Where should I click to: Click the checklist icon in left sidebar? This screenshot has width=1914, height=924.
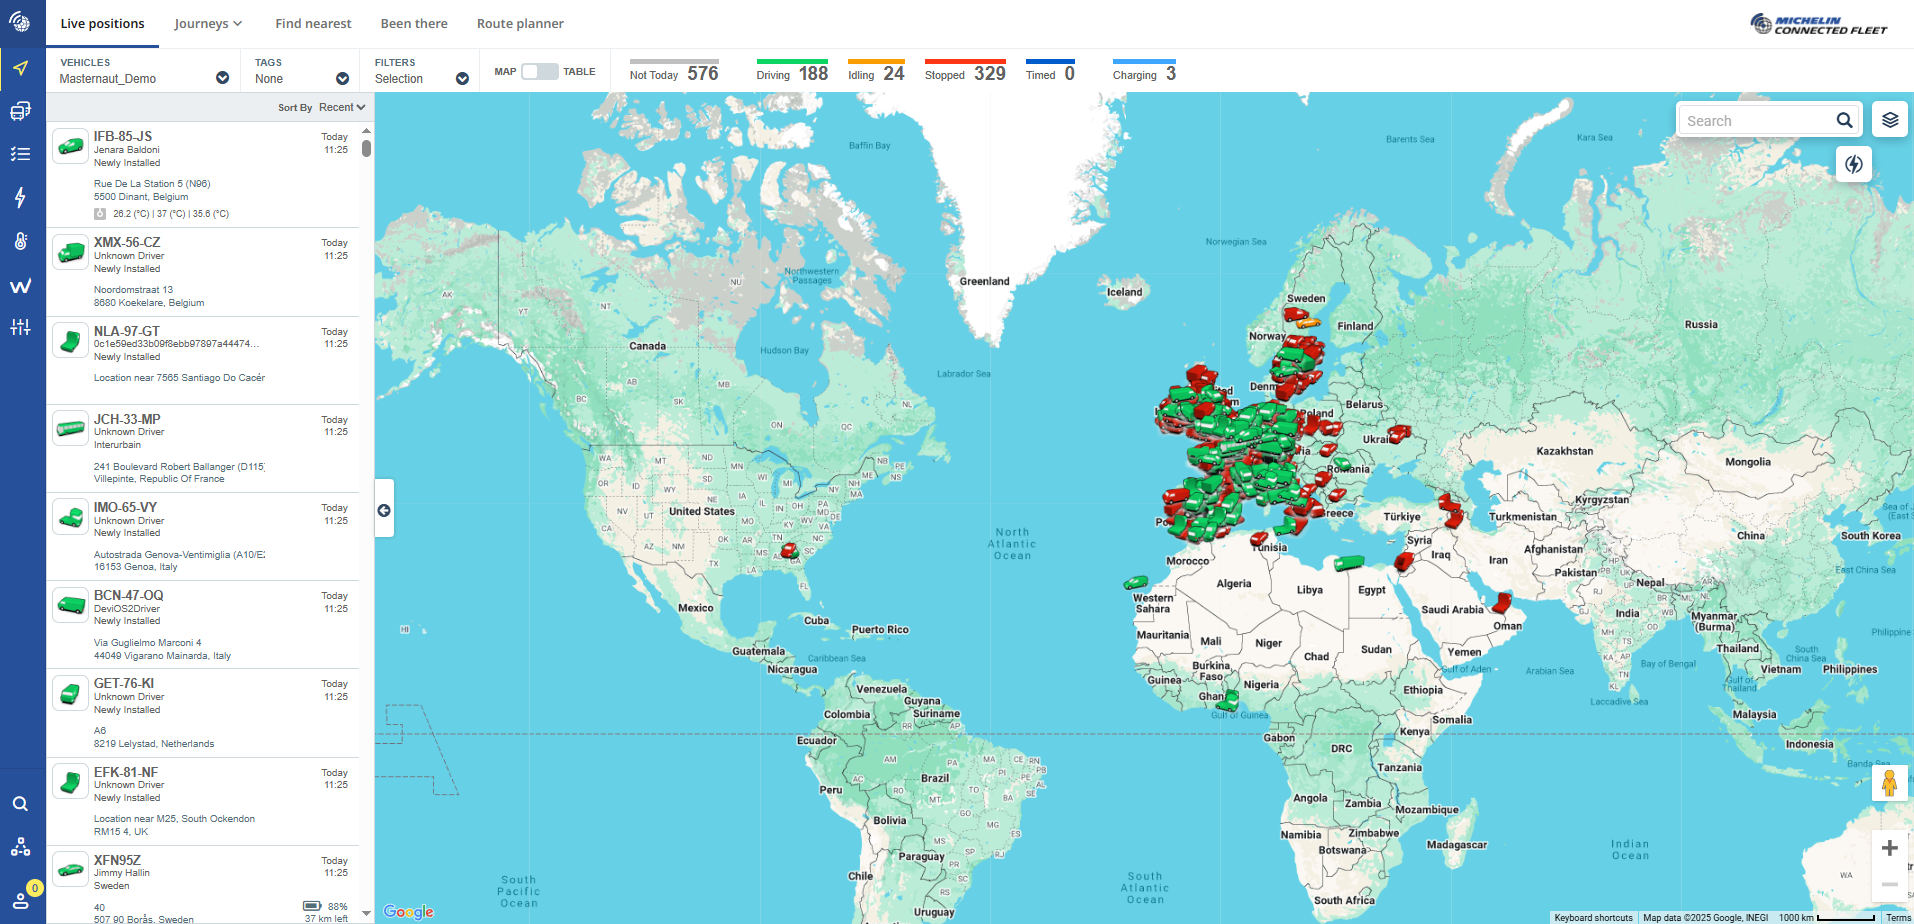tap(20, 154)
